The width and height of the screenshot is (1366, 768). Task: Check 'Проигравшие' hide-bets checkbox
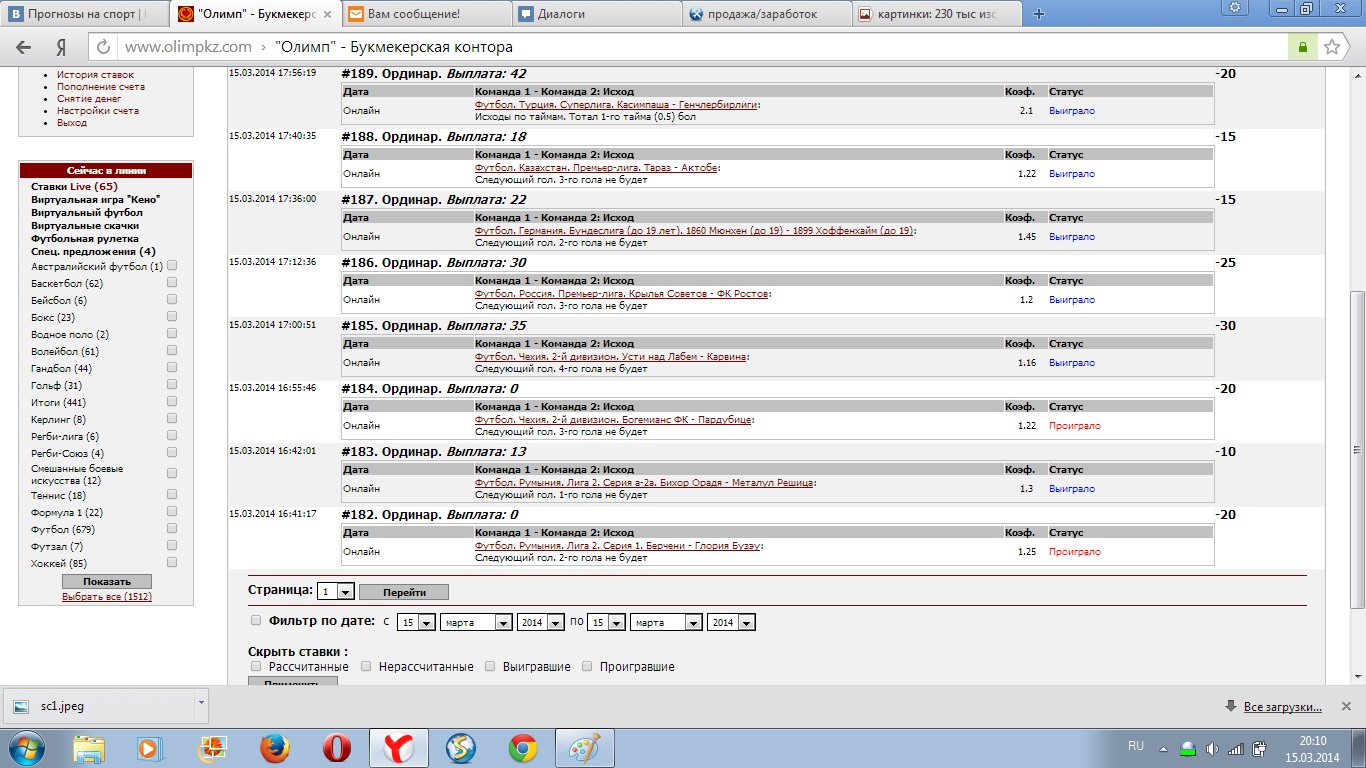click(587, 666)
